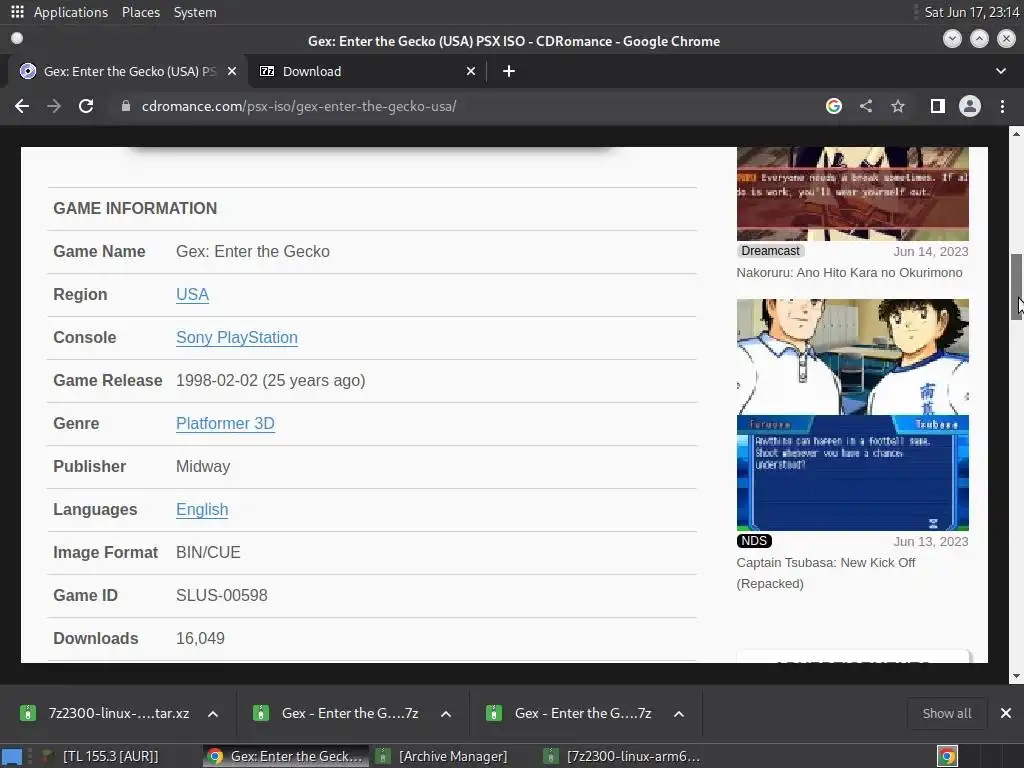
Task: Open Captain Tsubasa: New Kick Off link
Action: tap(826, 573)
